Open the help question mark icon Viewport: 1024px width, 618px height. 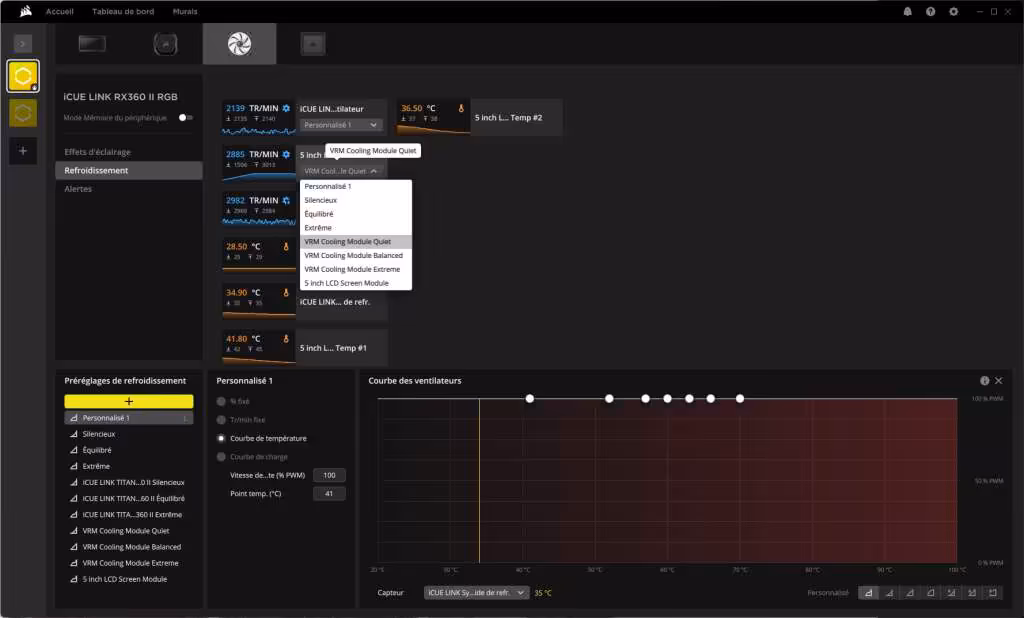(931, 12)
